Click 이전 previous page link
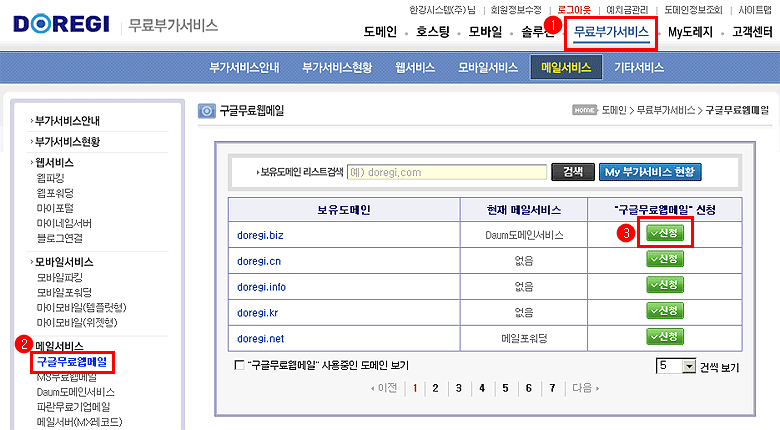This screenshot has width=780, height=430. (x=384, y=388)
